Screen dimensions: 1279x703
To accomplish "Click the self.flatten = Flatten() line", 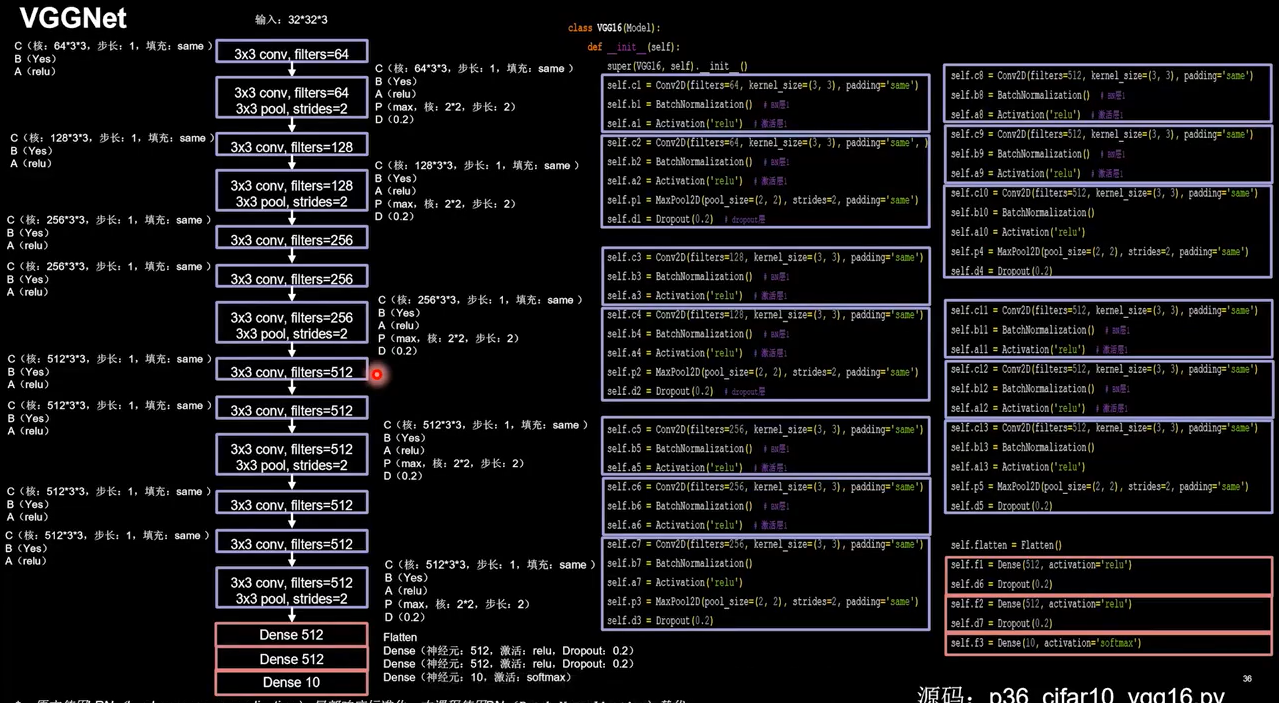I will 1006,546.
